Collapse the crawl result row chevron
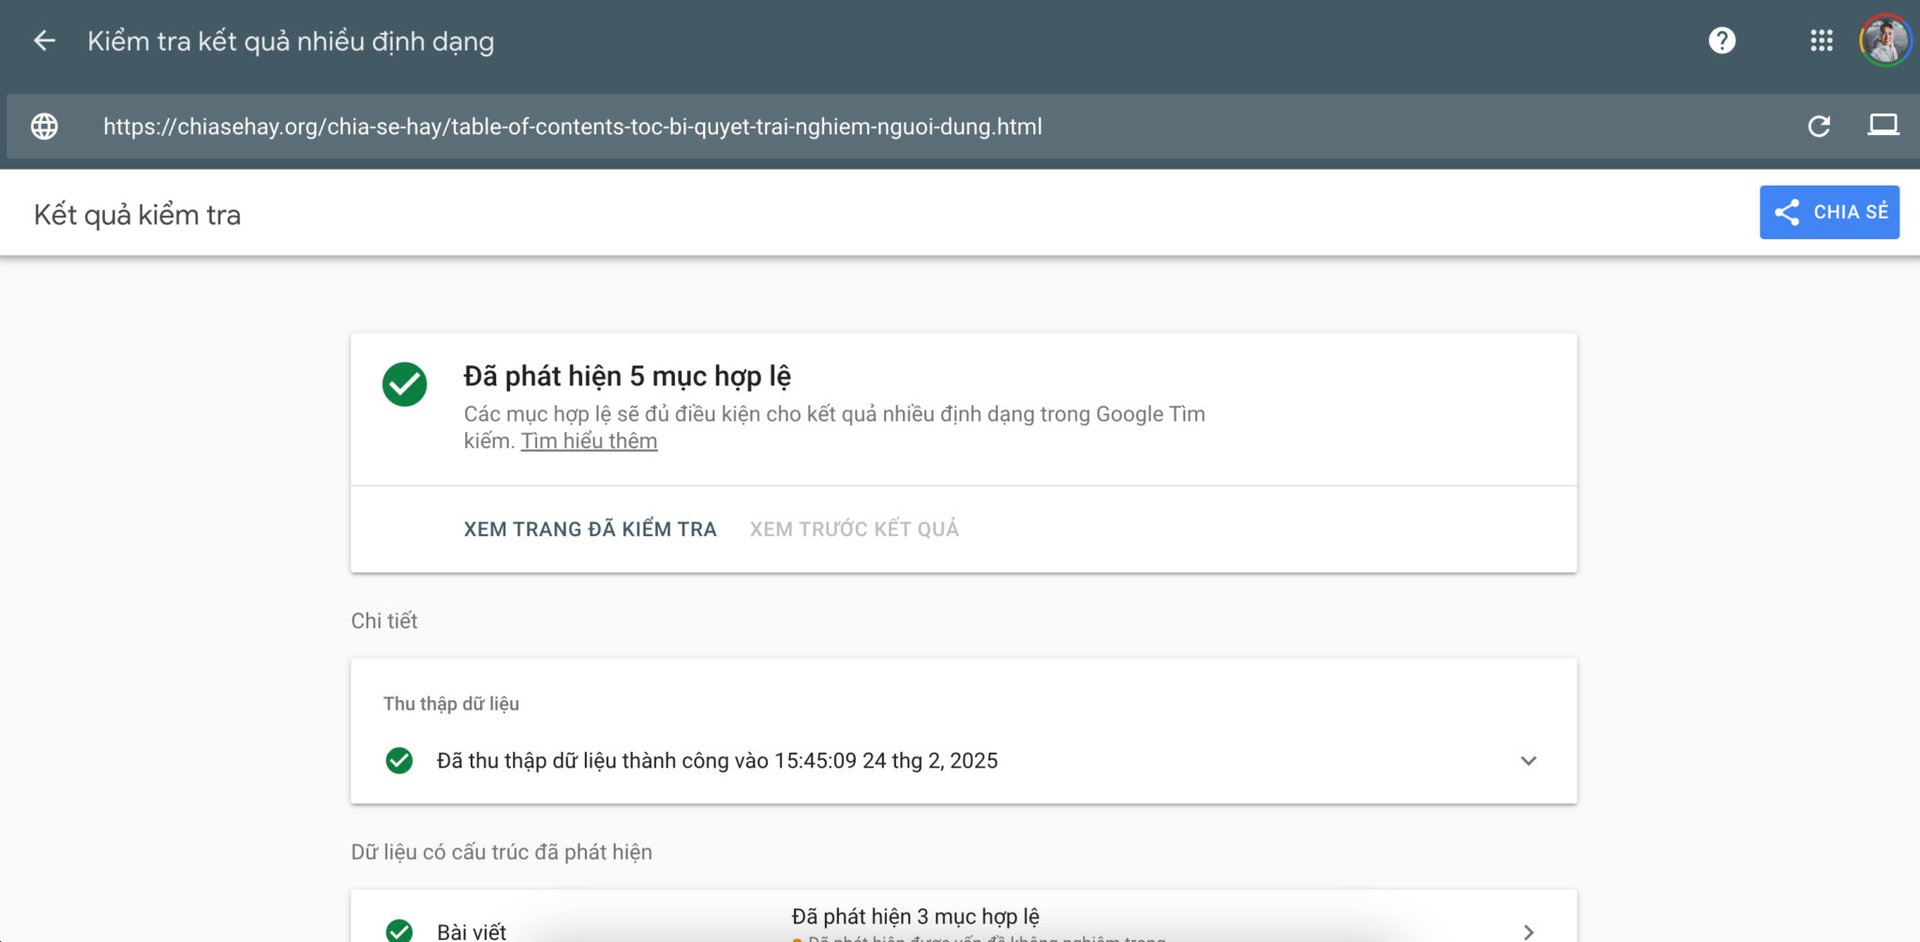1920x942 pixels. tap(1528, 761)
